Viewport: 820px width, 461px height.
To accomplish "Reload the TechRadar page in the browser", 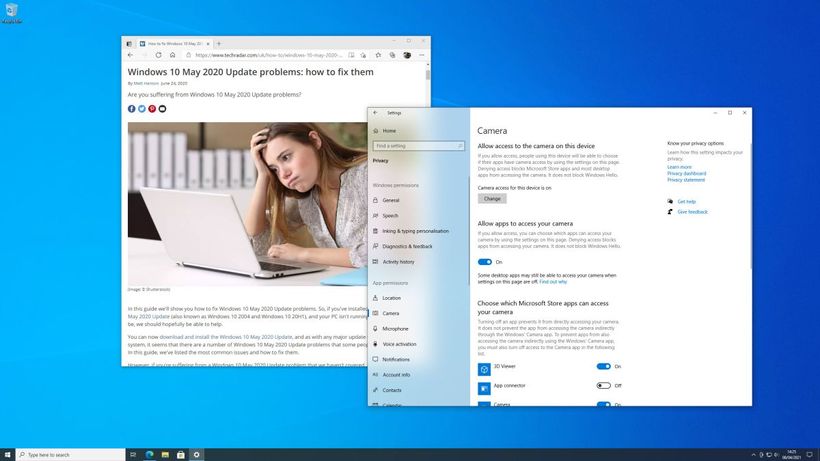I will point(158,55).
